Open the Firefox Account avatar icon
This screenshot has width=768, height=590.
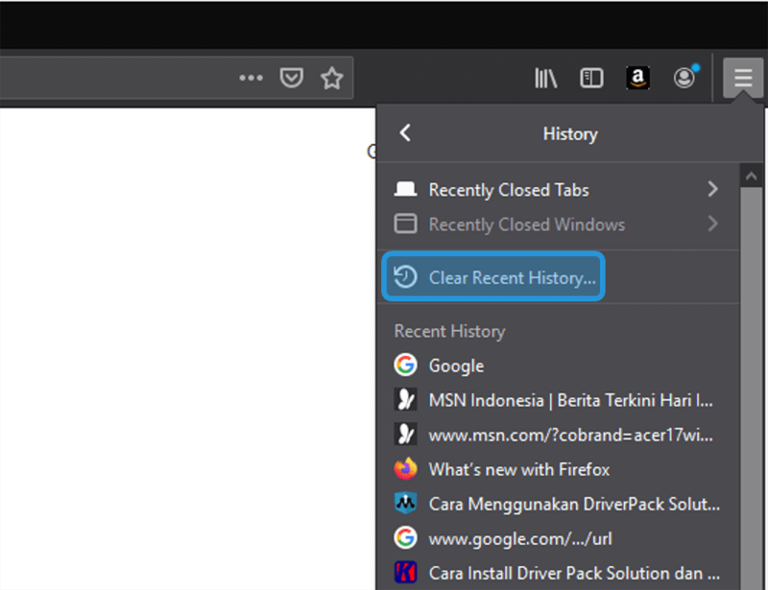coord(685,76)
